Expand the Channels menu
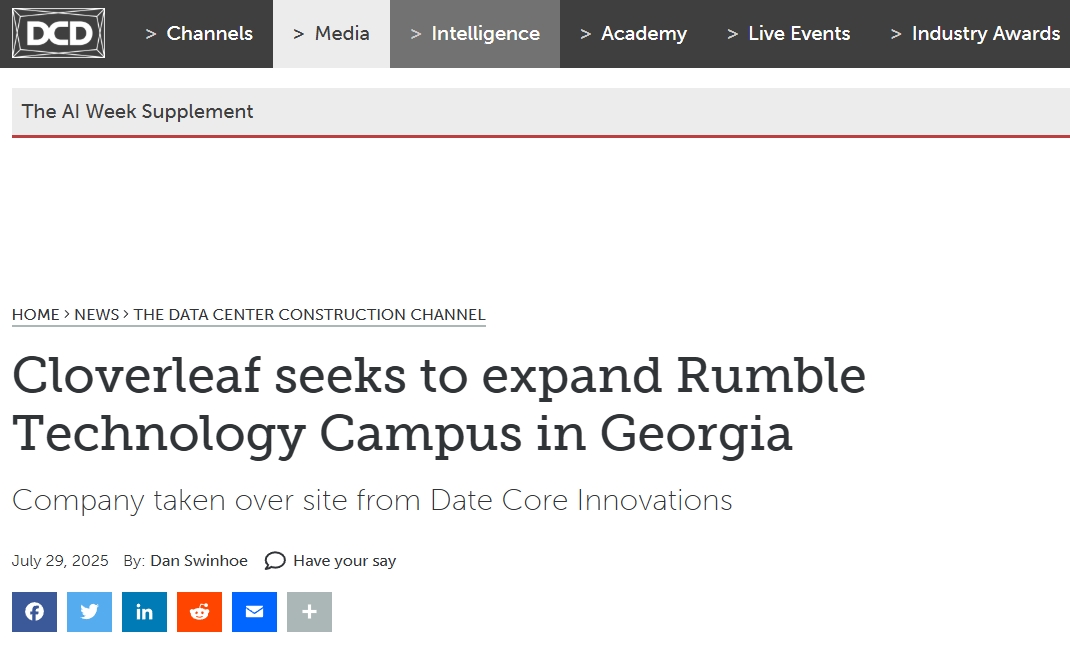The height and width of the screenshot is (661, 1070). coord(199,33)
